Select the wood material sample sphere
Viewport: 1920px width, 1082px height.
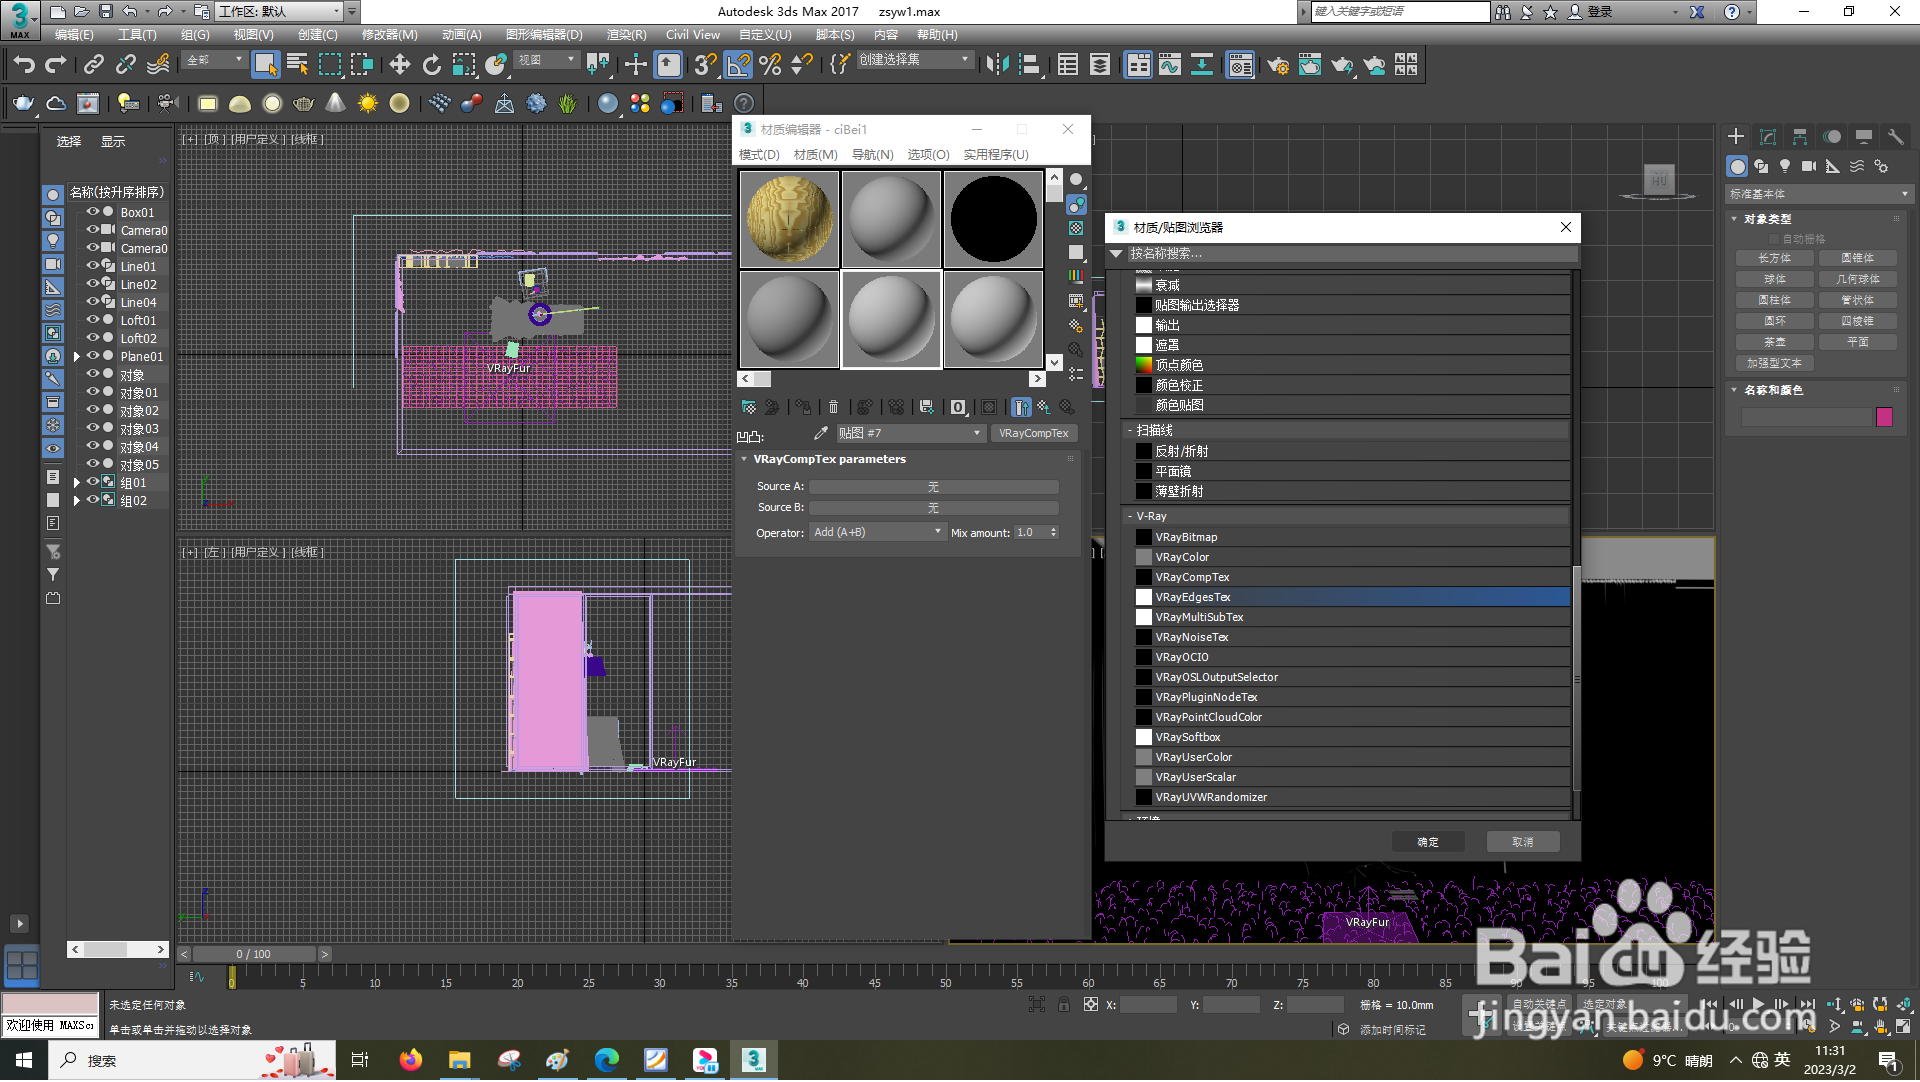click(789, 219)
